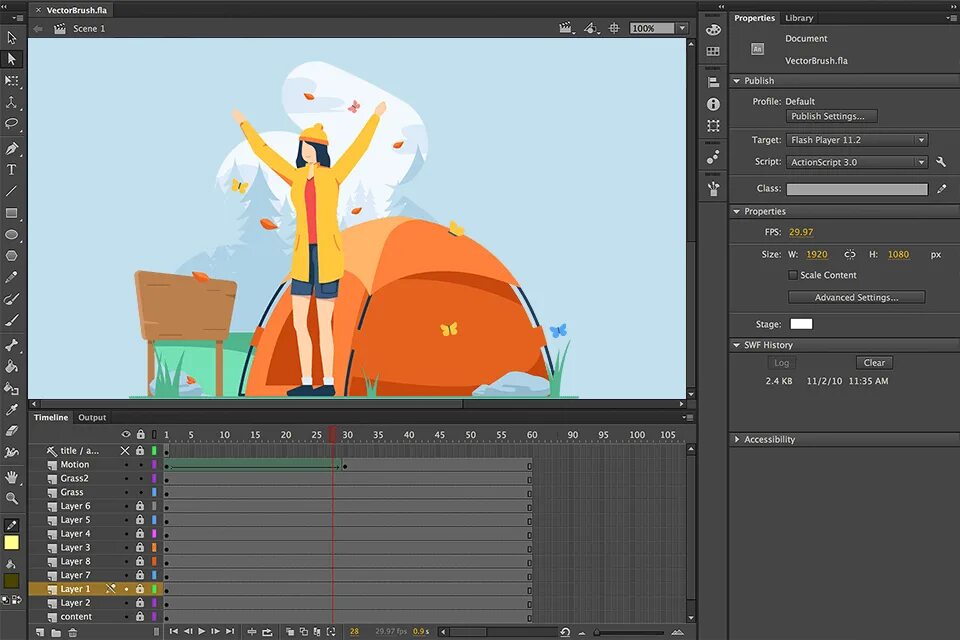Select the Free Transform tool
This screenshot has width=960, height=640.
(x=12, y=81)
